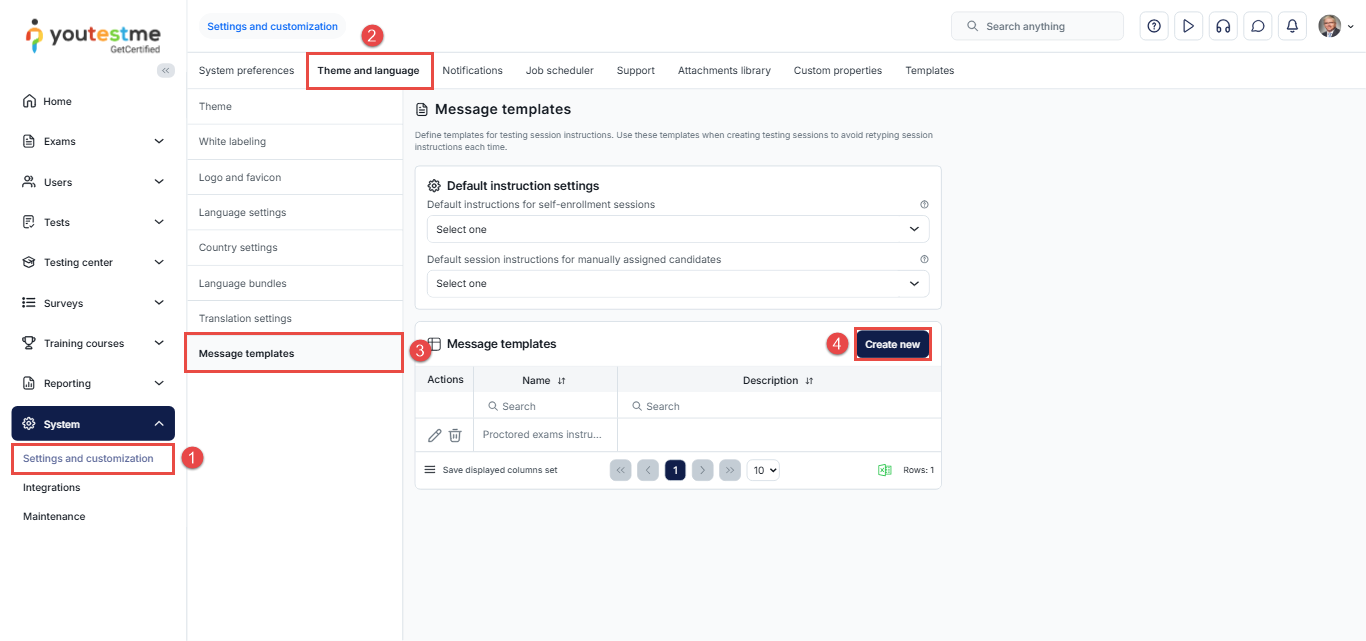Viewport: 1366px width, 641px height.
Task: Open Integrations in sidebar
Action: coord(52,488)
